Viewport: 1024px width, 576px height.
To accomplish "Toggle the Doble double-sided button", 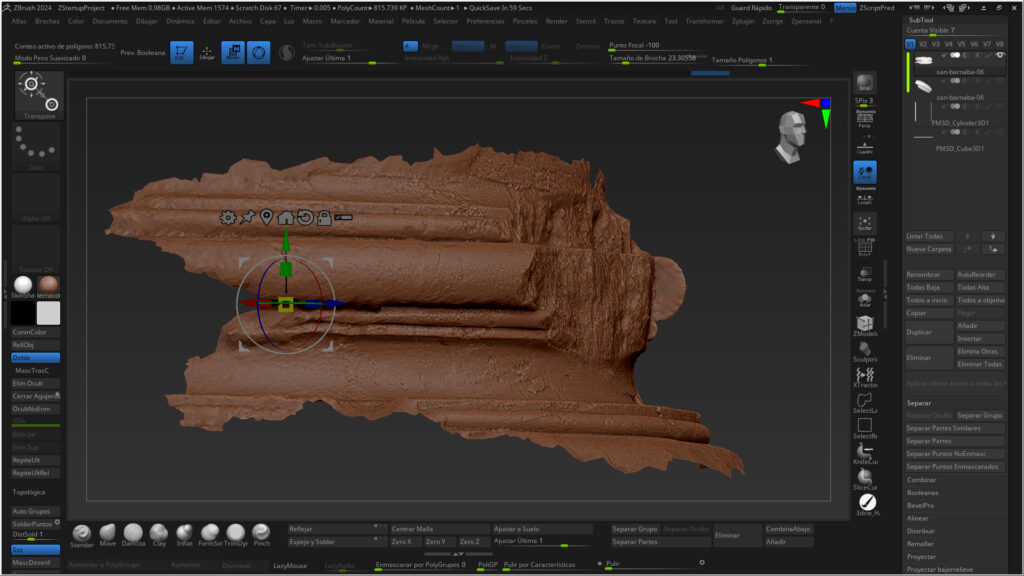I will coord(35,357).
